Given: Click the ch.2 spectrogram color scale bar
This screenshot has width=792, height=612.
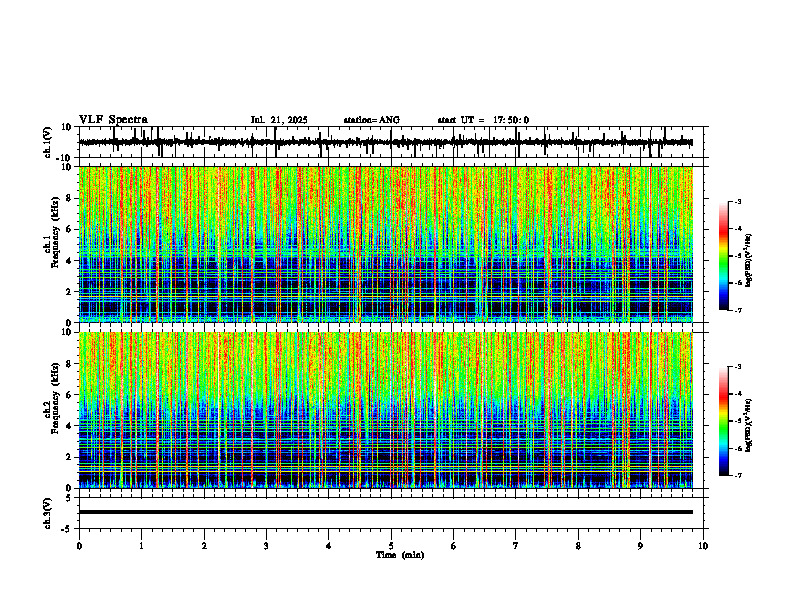Looking at the screenshot, I should (x=724, y=421).
